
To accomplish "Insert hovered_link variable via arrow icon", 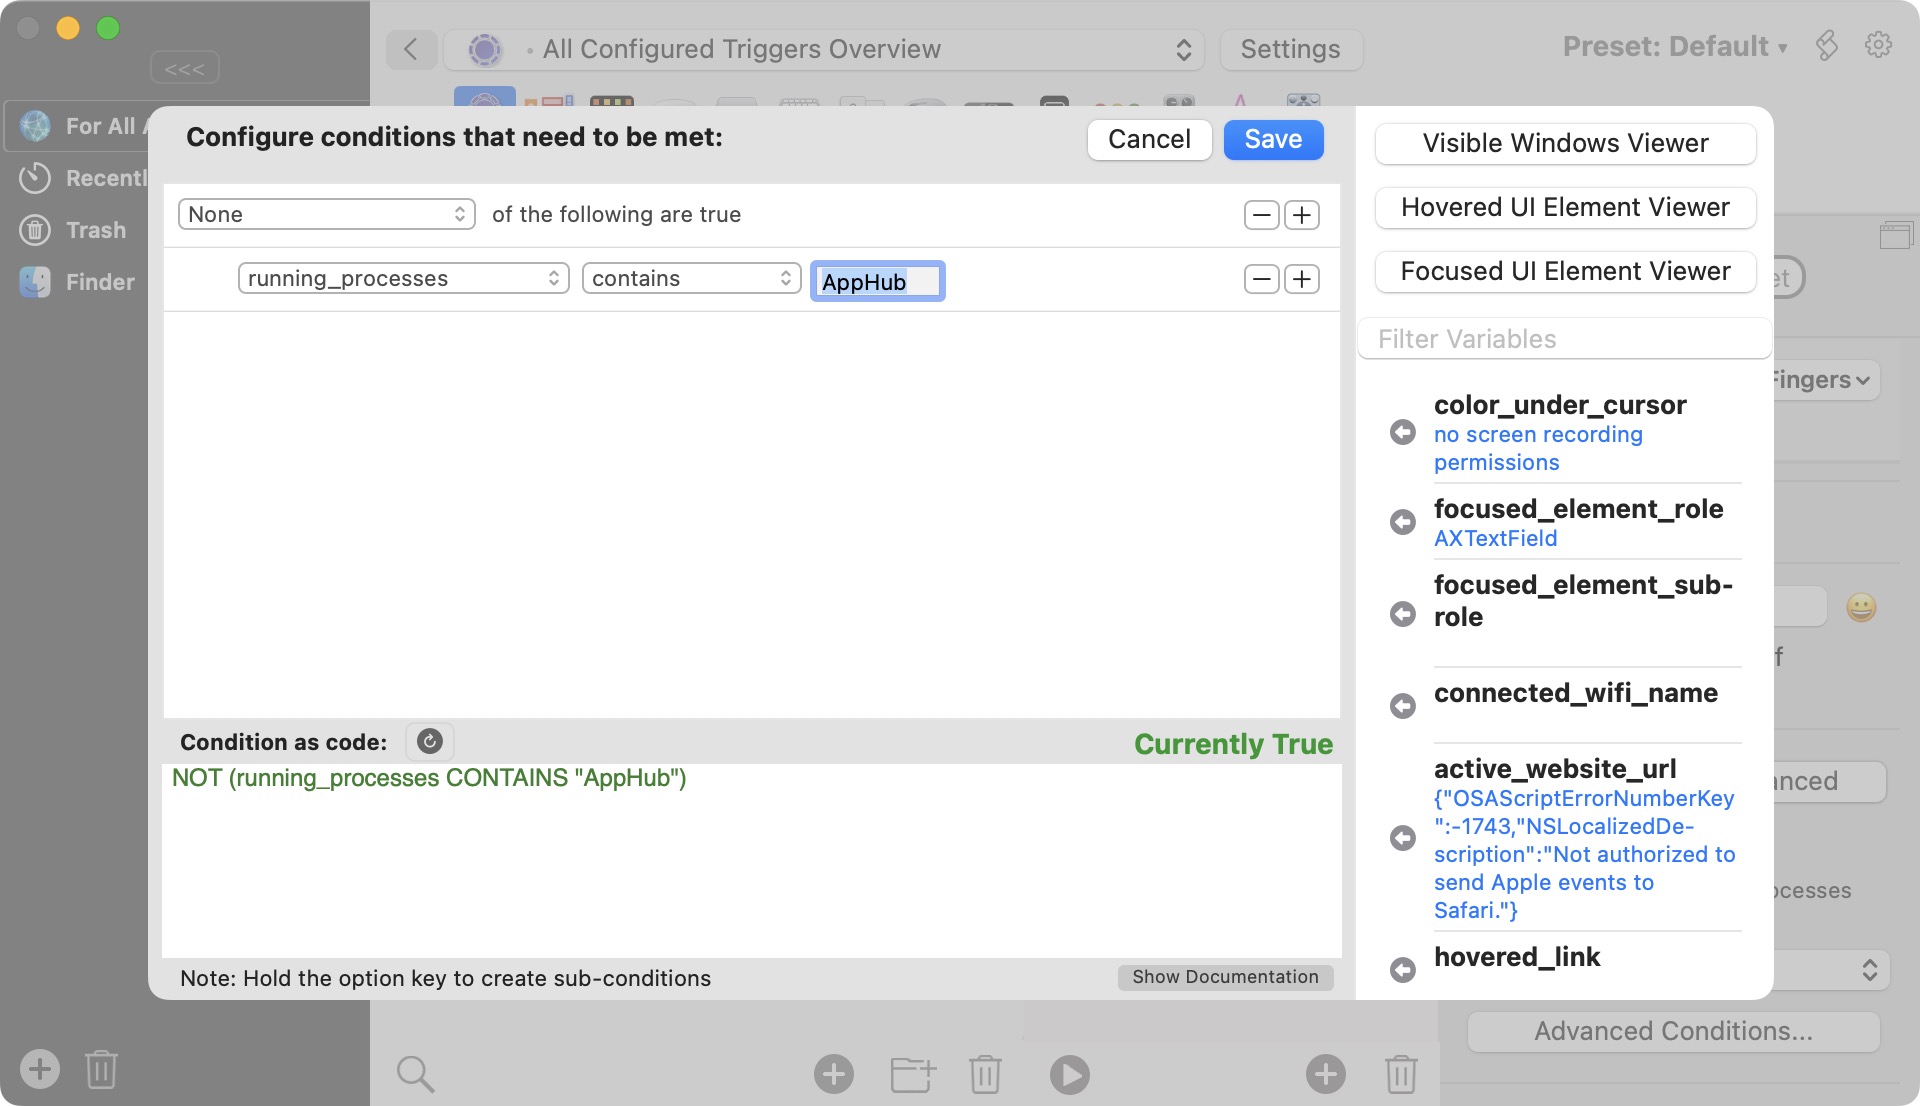I will (x=1403, y=969).
